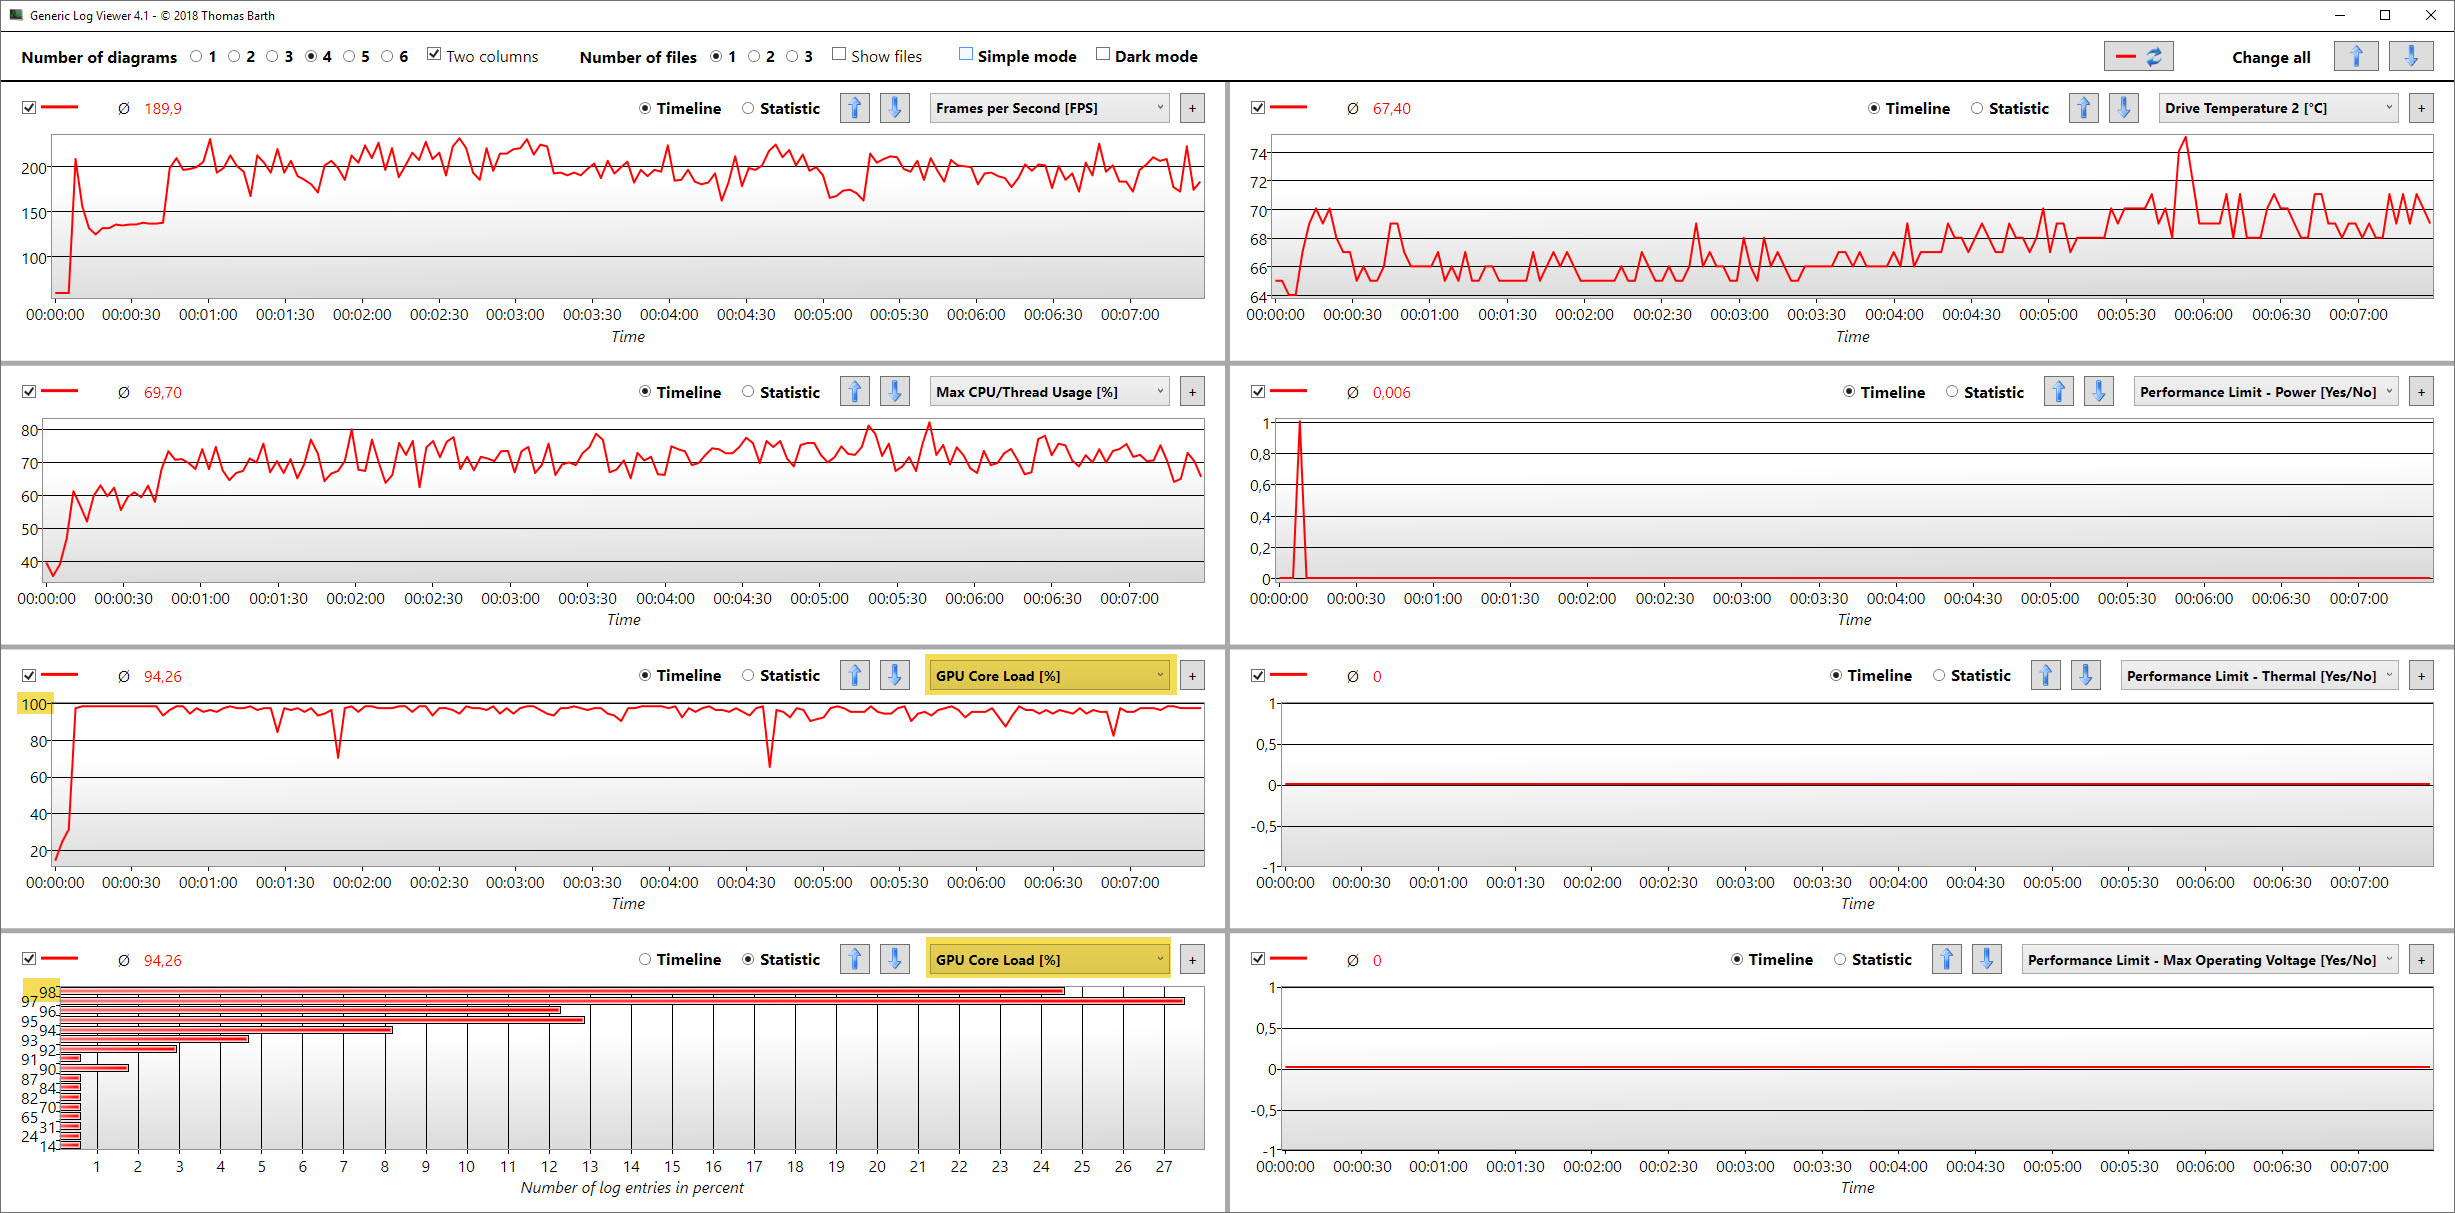
Task: Click down arrow in Max CPU/Thread Usage panel
Action: [x=894, y=392]
